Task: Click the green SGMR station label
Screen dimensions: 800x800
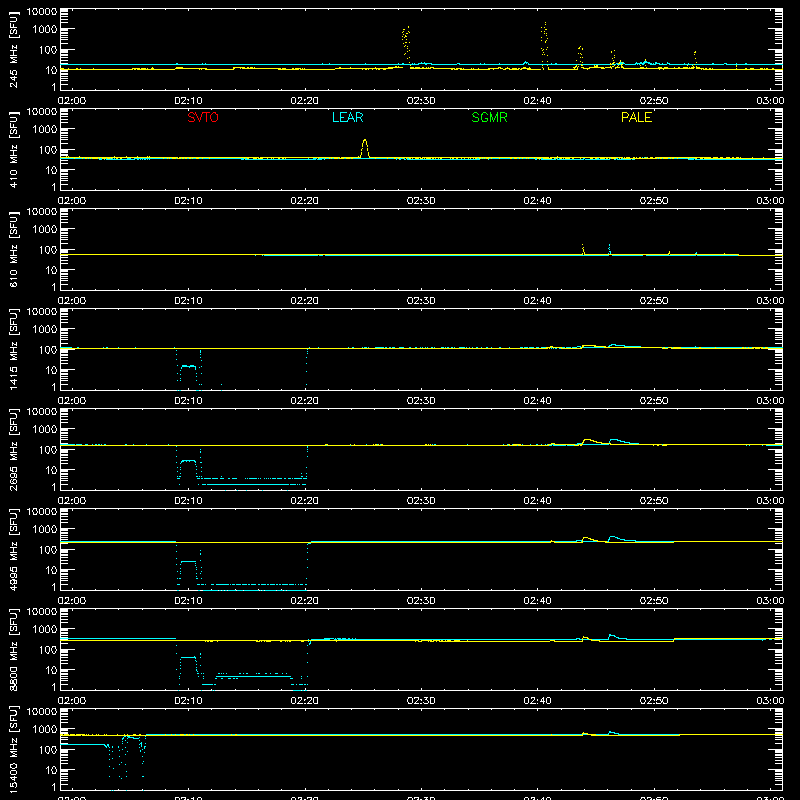Action: [489, 117]
